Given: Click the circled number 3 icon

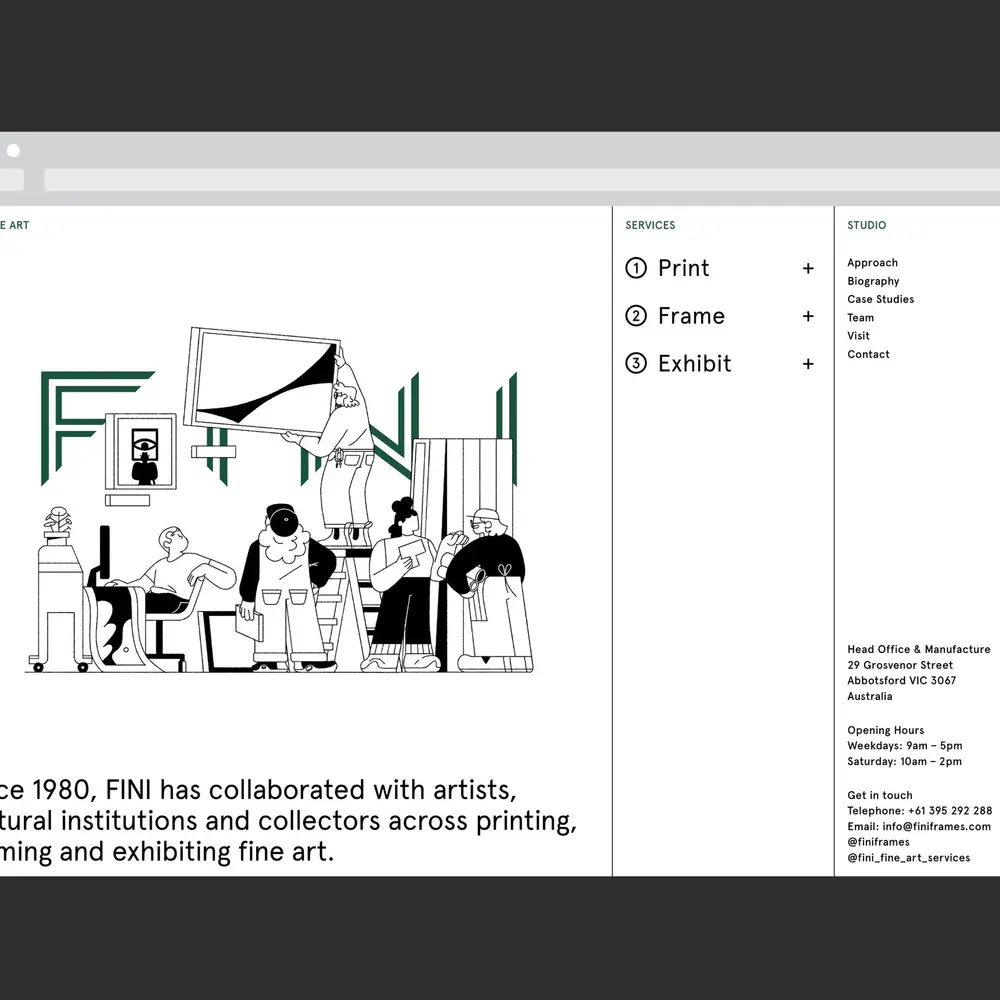Looking at the screenshot, I should pos(636,364).
